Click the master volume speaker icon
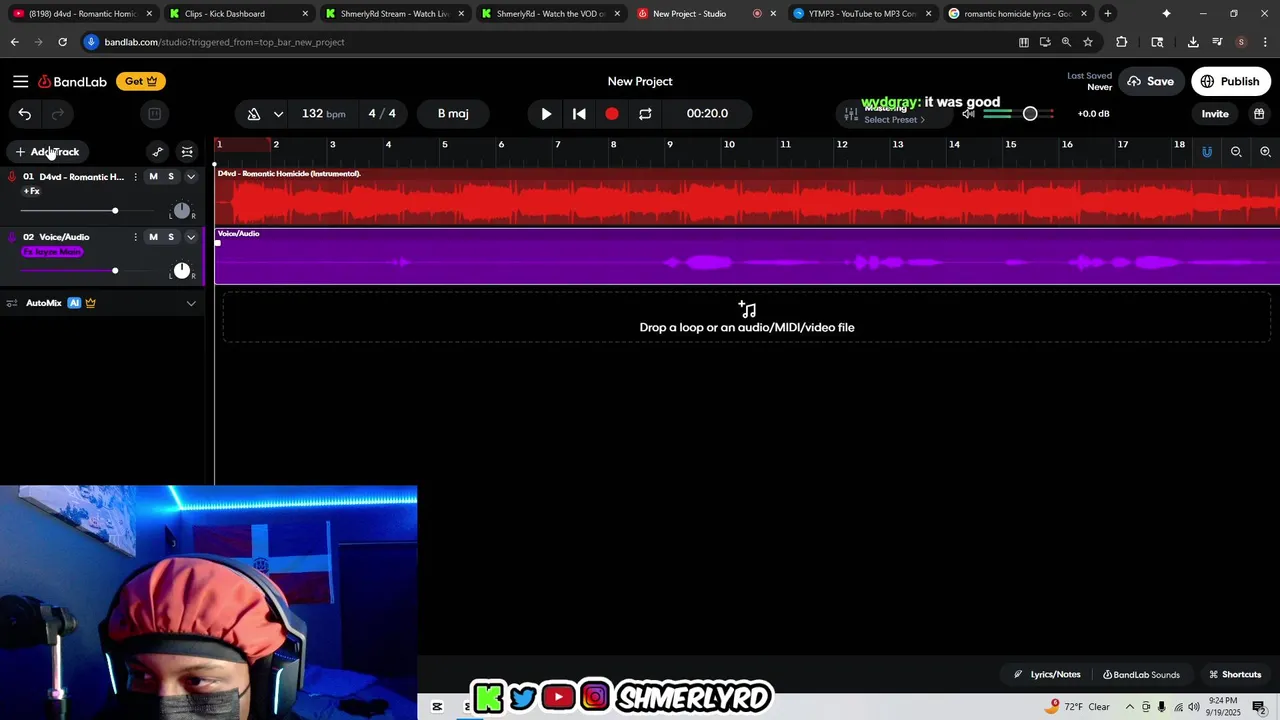This screenshot has height=720, width=1280. (968, 114)
